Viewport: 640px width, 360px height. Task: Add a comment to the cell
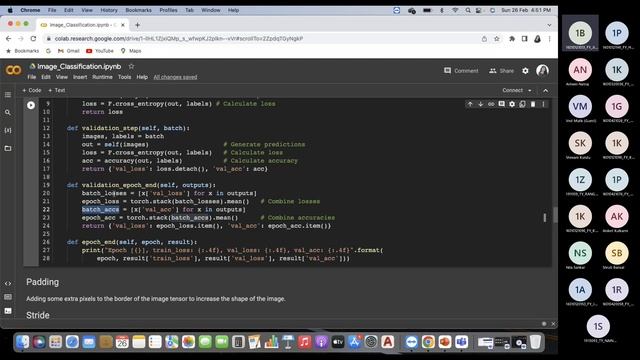pyautogui.click(x=502, y=104)
